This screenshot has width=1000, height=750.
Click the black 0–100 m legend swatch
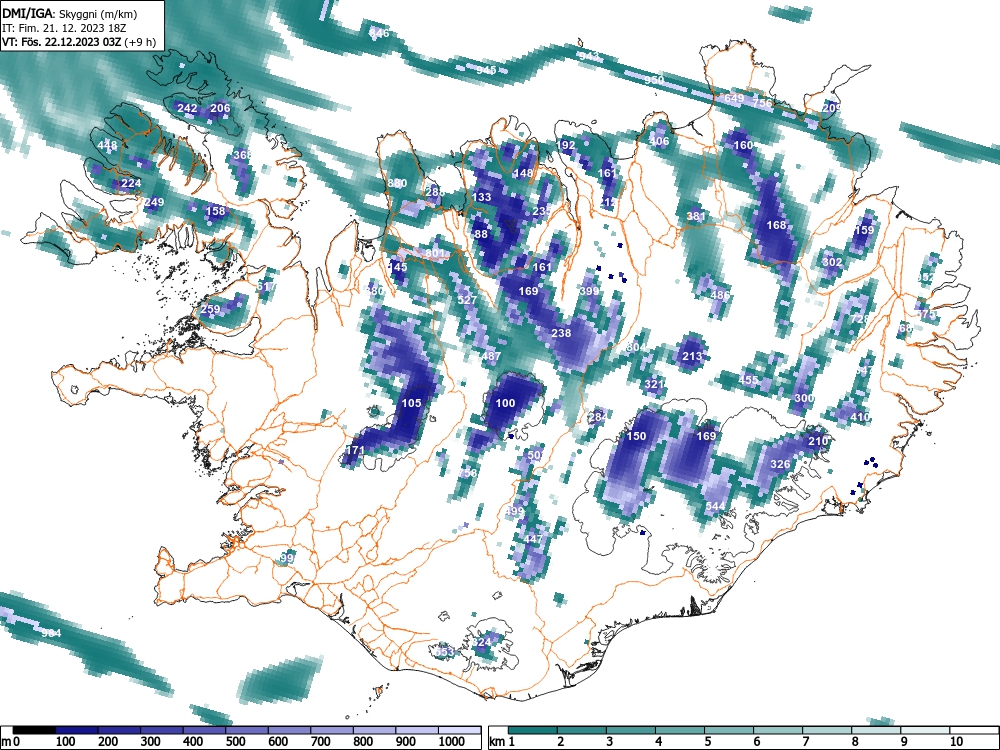[34, 730]
